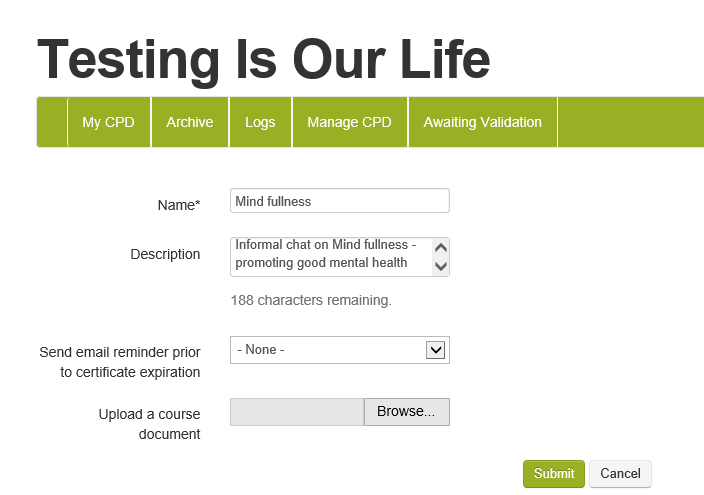The height and width of the screenshot is (495, 704).
Task: Switch to the Archive tab
Action: 190,122
